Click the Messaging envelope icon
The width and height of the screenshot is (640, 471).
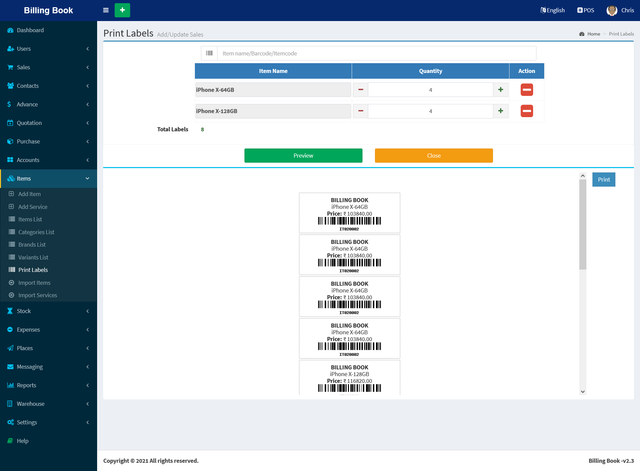click(10, 367)
